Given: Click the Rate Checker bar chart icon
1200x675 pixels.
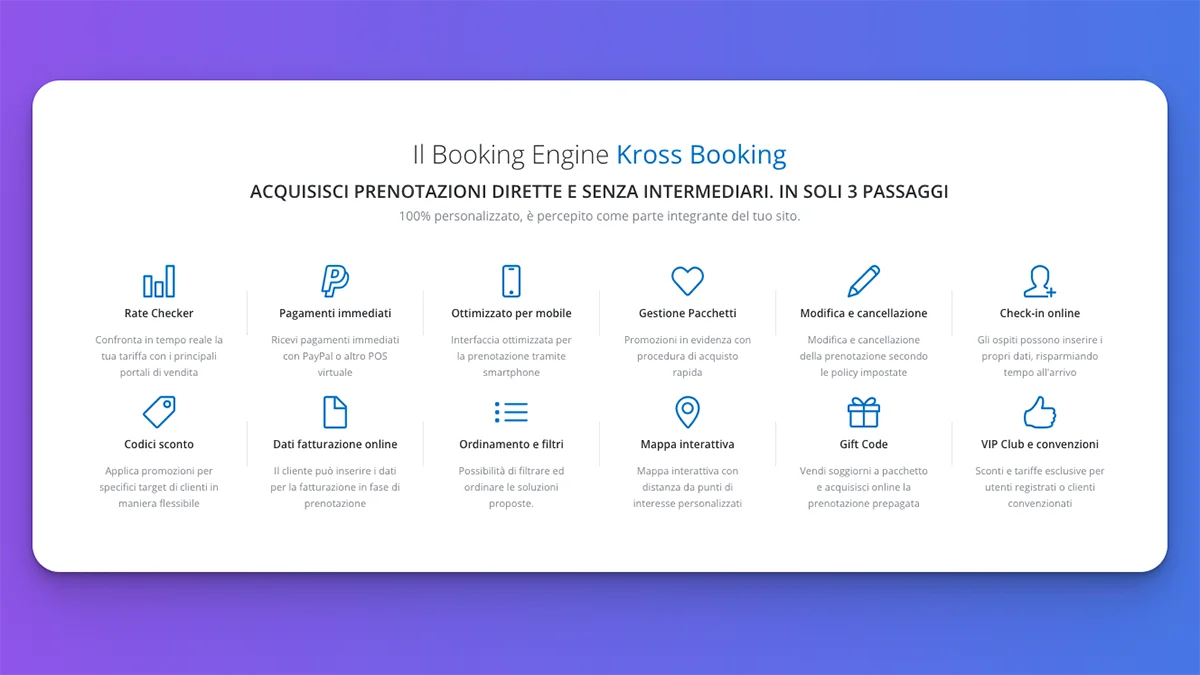Looking at the screenshot, I should pos(159,281).
